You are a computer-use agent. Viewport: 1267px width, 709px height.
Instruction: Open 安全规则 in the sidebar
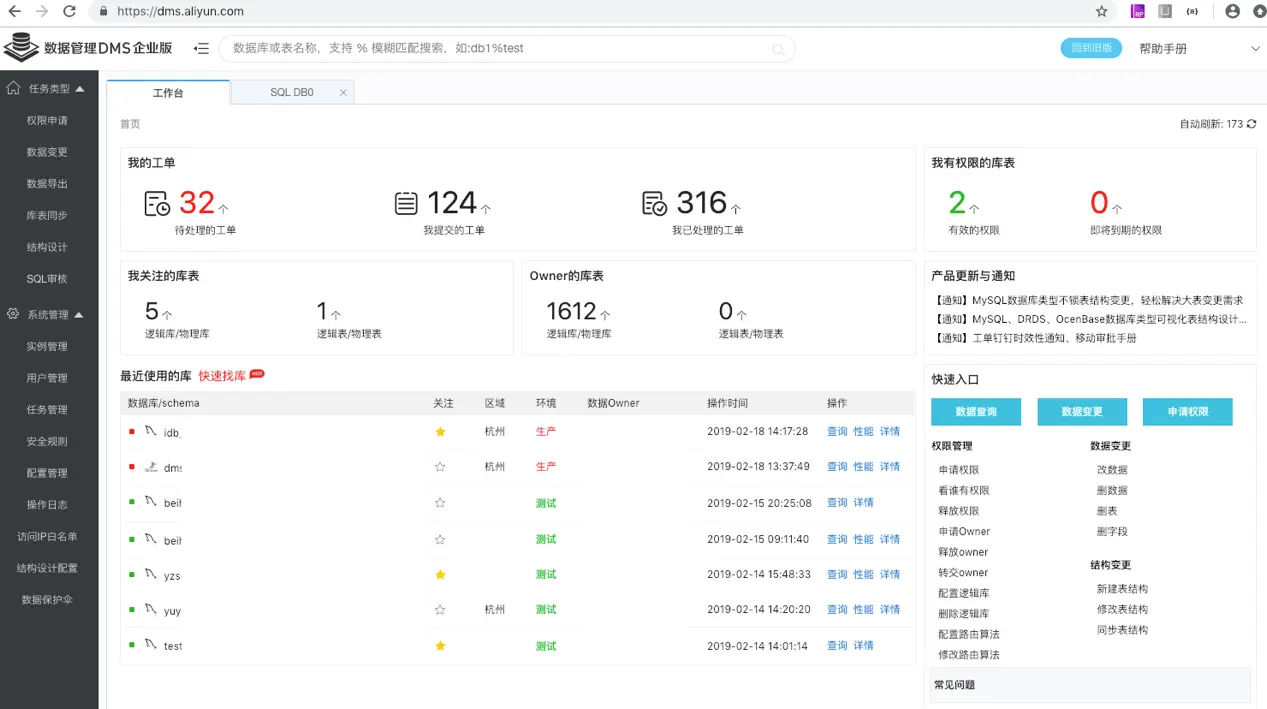(x=47, y=441)
